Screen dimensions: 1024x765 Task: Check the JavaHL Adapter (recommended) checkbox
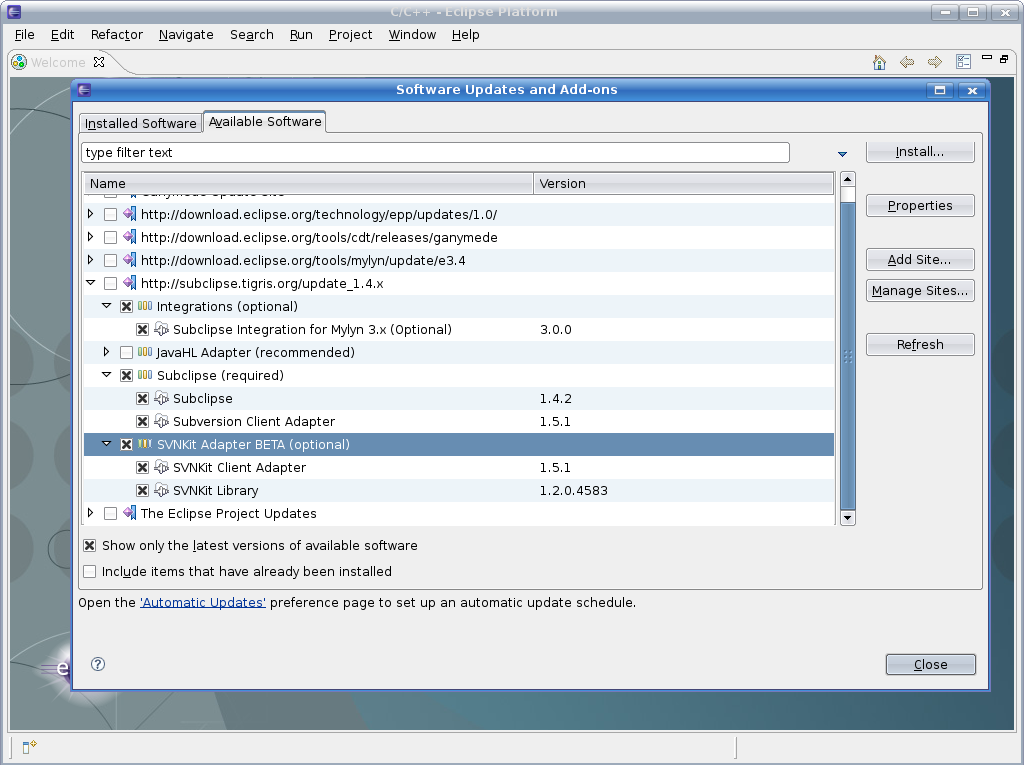(126, 353)
